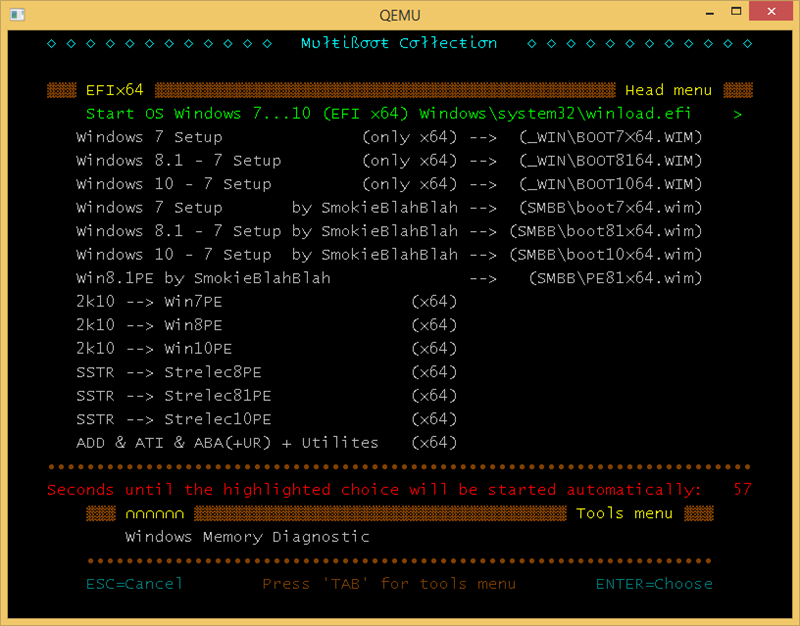This screenshot has width=800, height=626.
Task: Minimize the QEMU window
Action: (710, 13)
